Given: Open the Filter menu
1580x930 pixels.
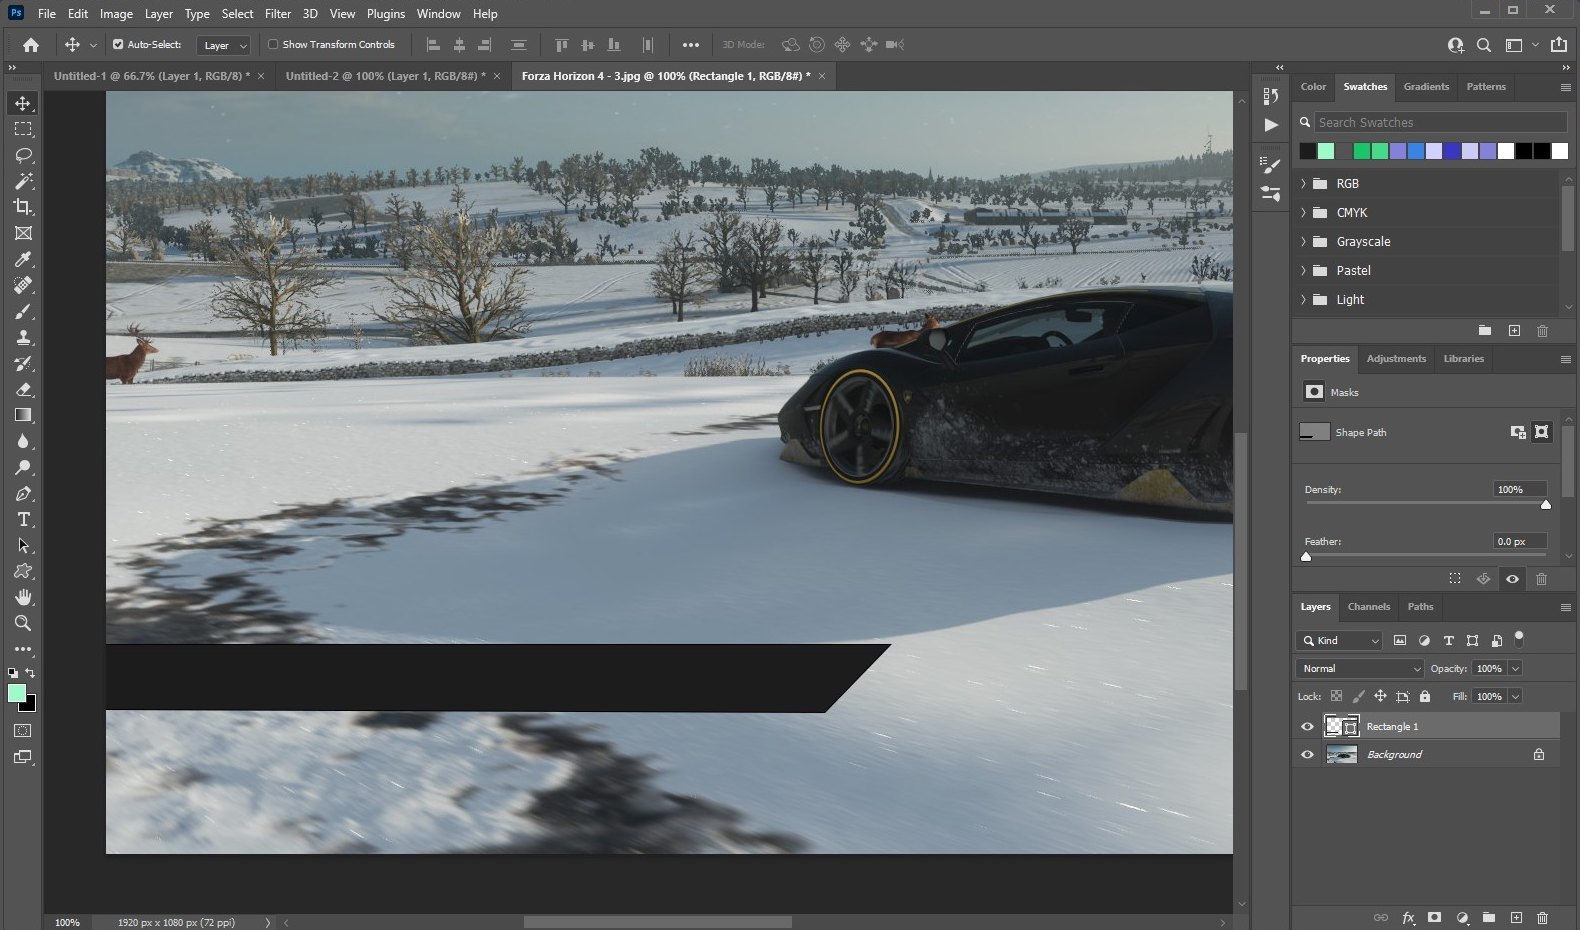Looking at the screenshot, I should 278,14.
